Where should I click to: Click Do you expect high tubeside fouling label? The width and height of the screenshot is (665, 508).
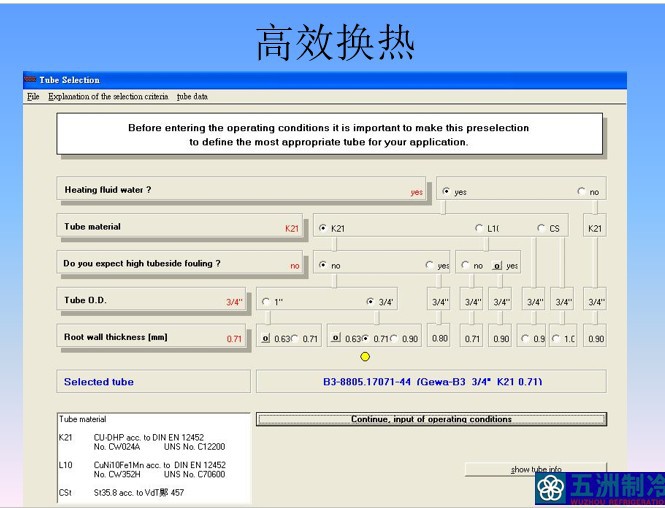point(142,263)
